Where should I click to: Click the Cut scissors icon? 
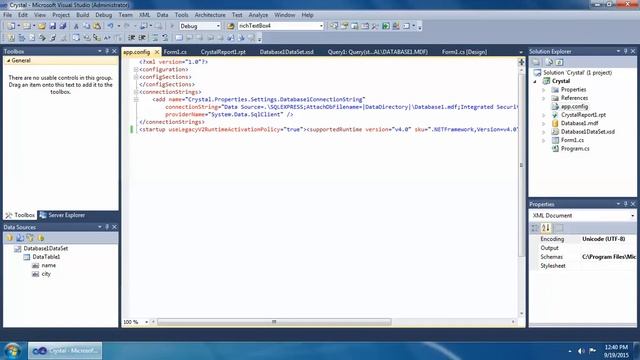[76, 26]
